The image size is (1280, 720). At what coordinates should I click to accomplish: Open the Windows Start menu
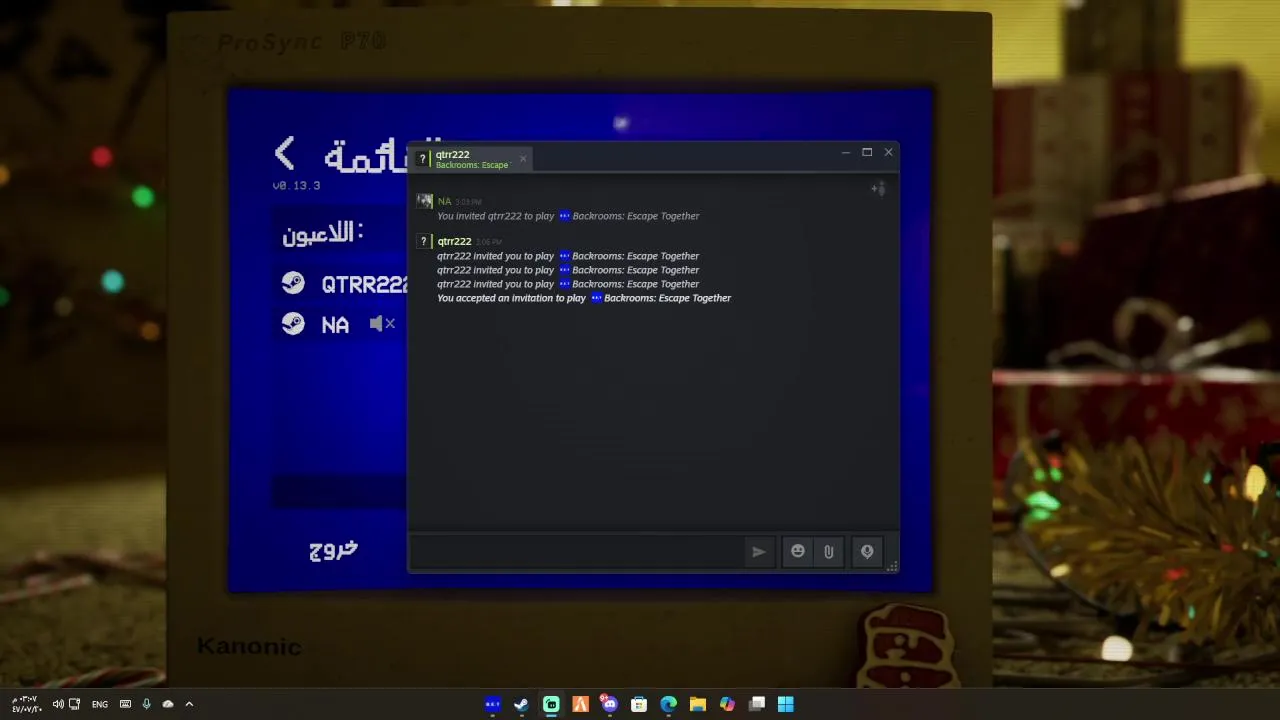coord(786,704)
